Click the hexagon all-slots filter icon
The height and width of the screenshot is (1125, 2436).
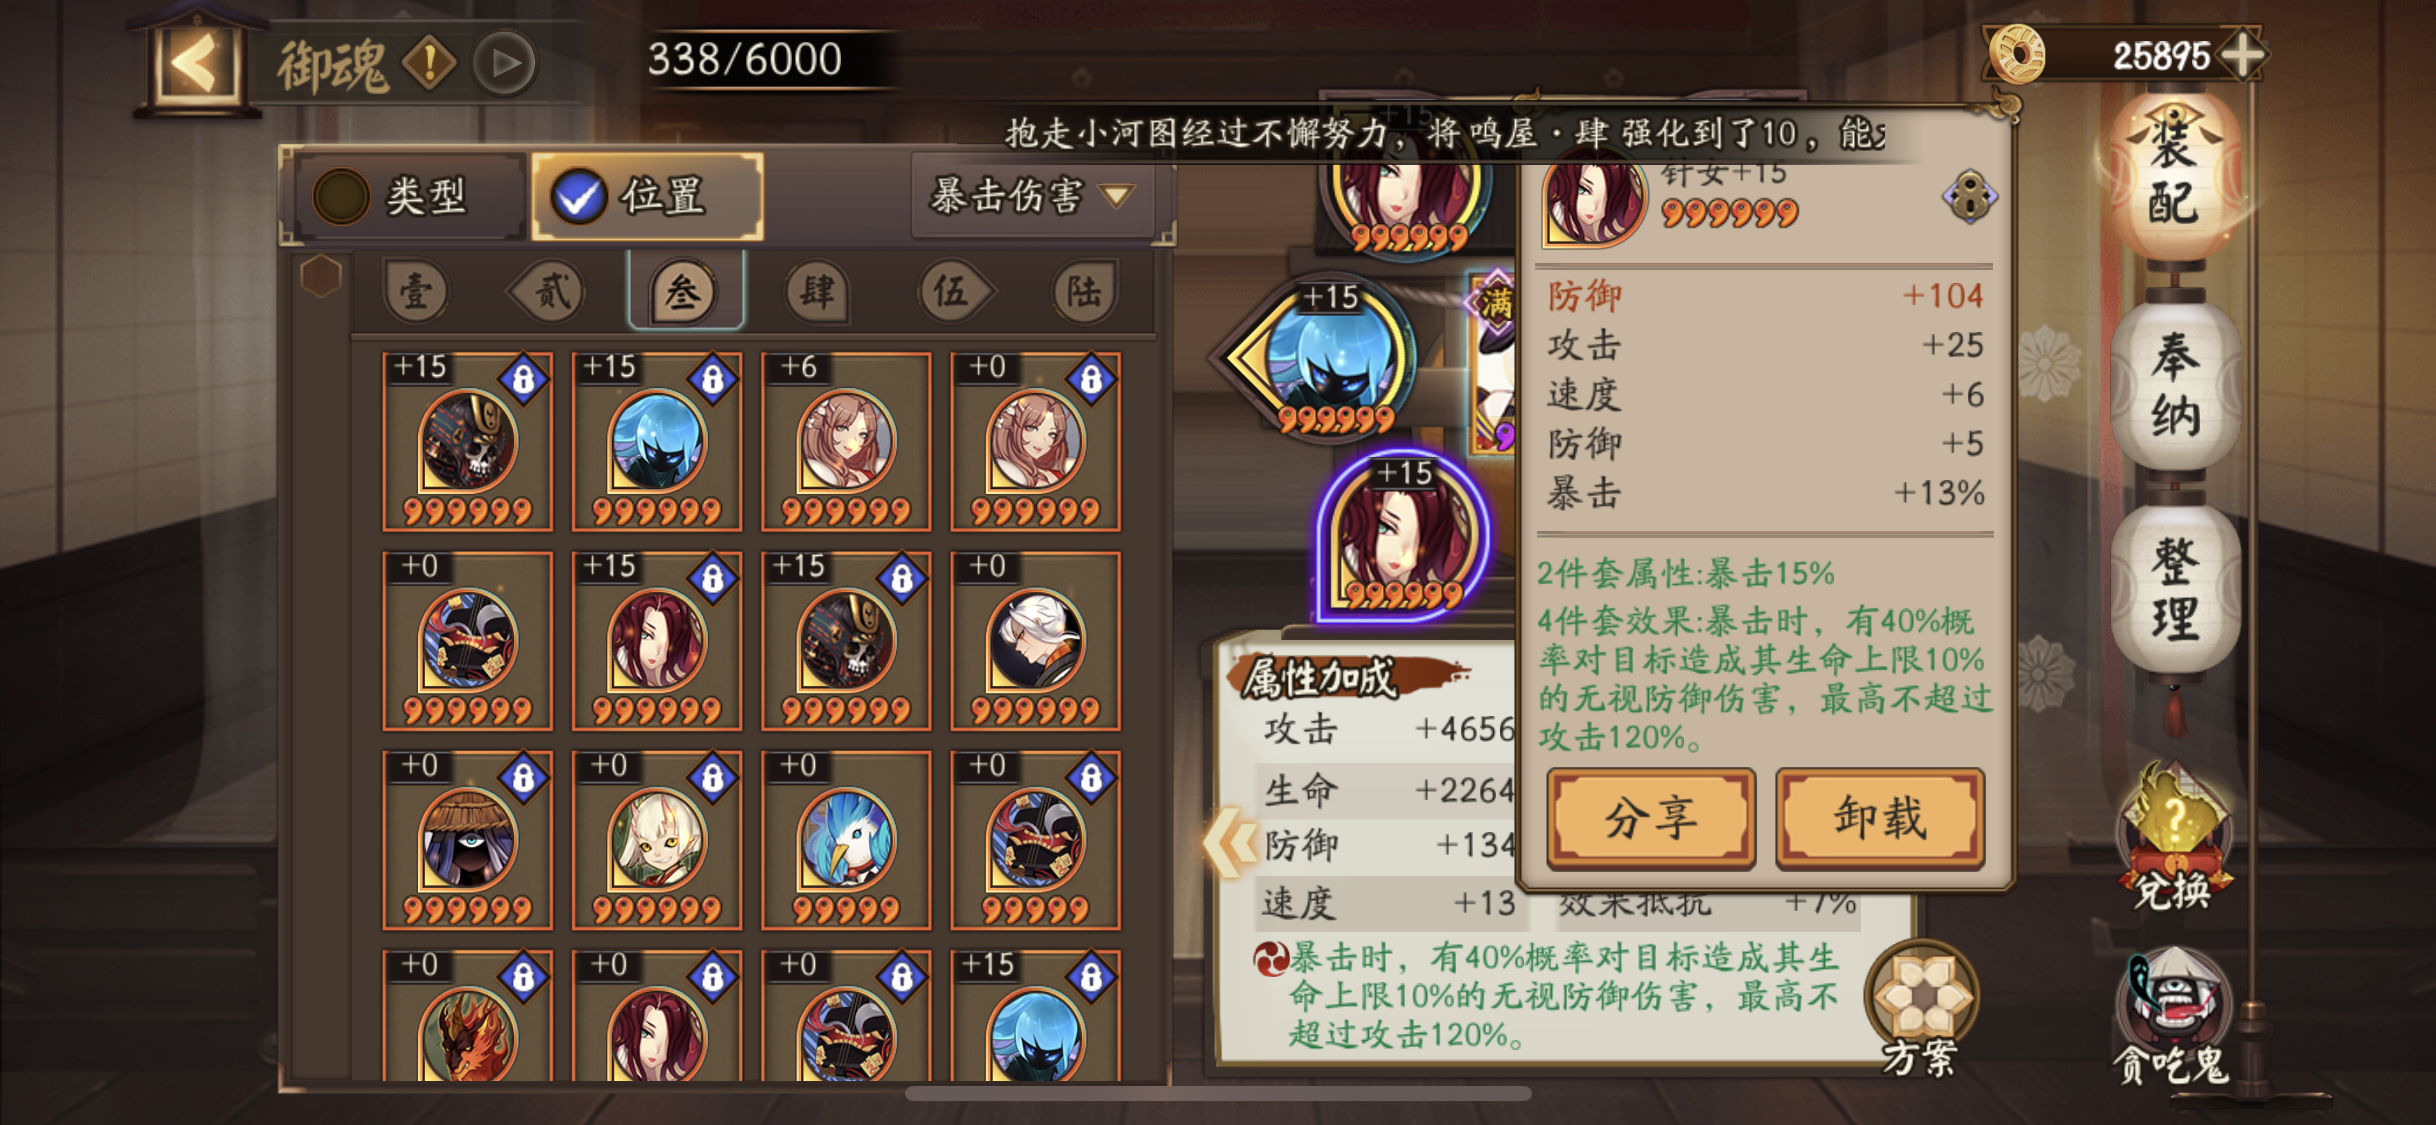click(321, 276)
